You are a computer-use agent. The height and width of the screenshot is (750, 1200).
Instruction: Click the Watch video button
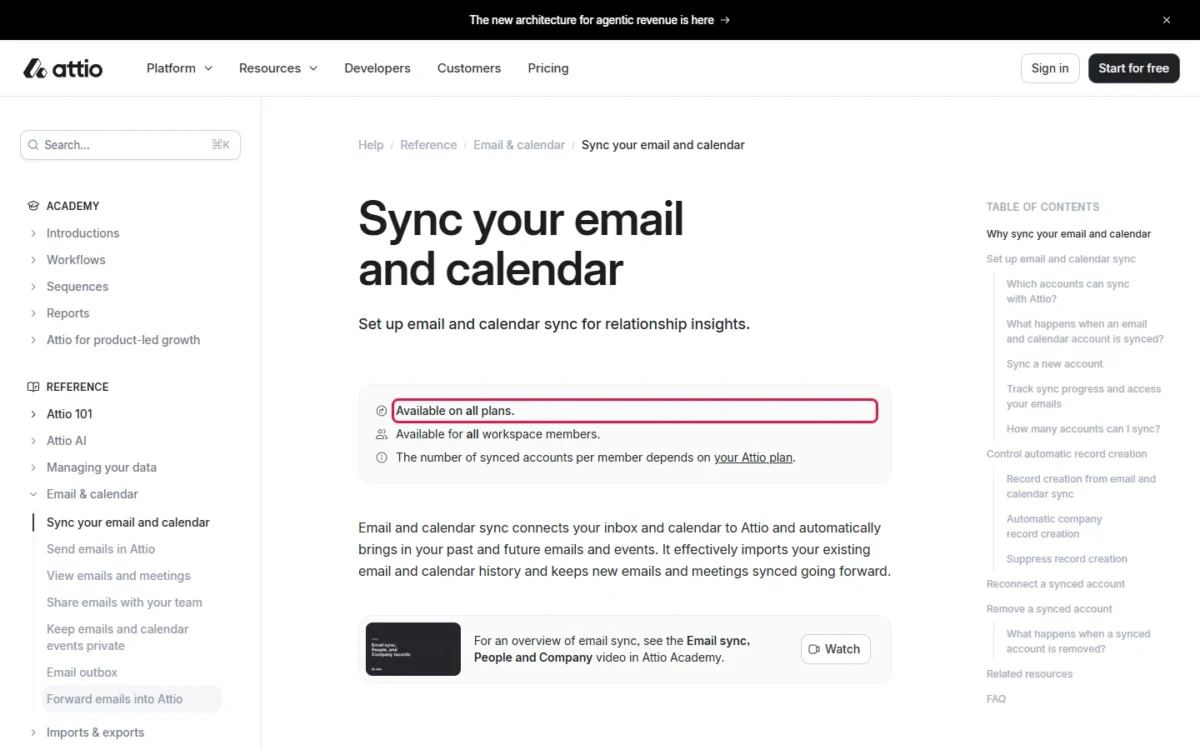tap(835, 649)
